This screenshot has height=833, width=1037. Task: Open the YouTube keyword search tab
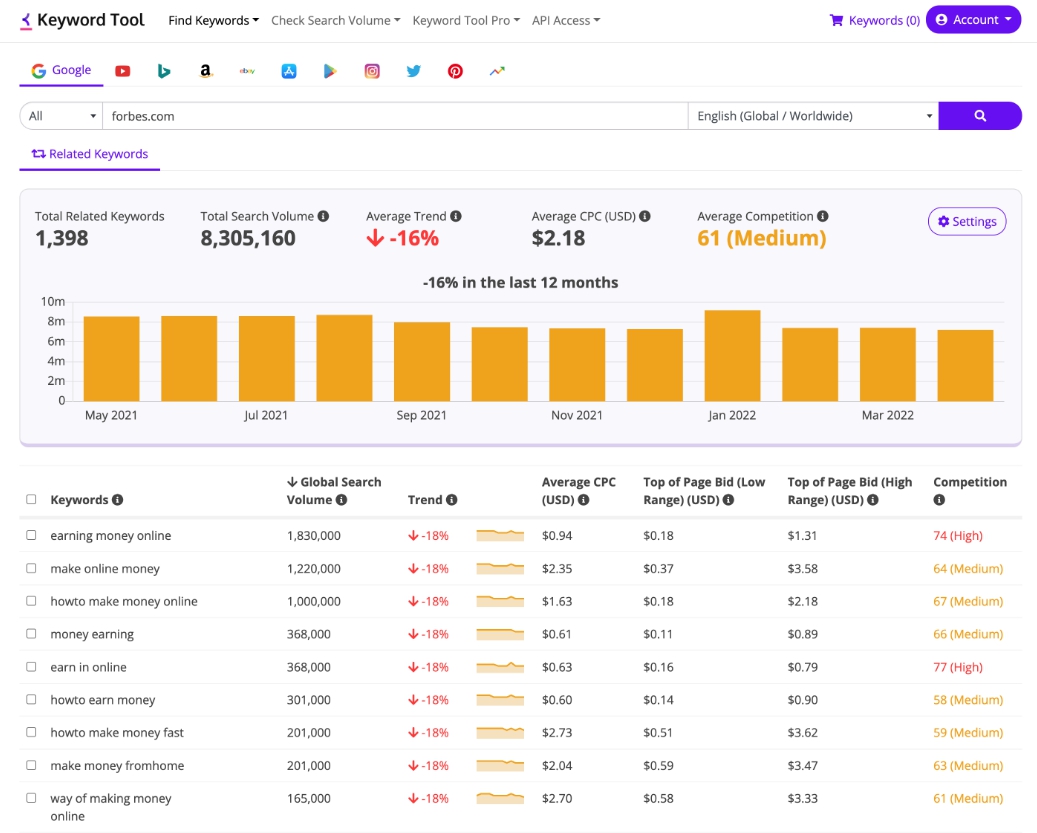tap(122, 71)
